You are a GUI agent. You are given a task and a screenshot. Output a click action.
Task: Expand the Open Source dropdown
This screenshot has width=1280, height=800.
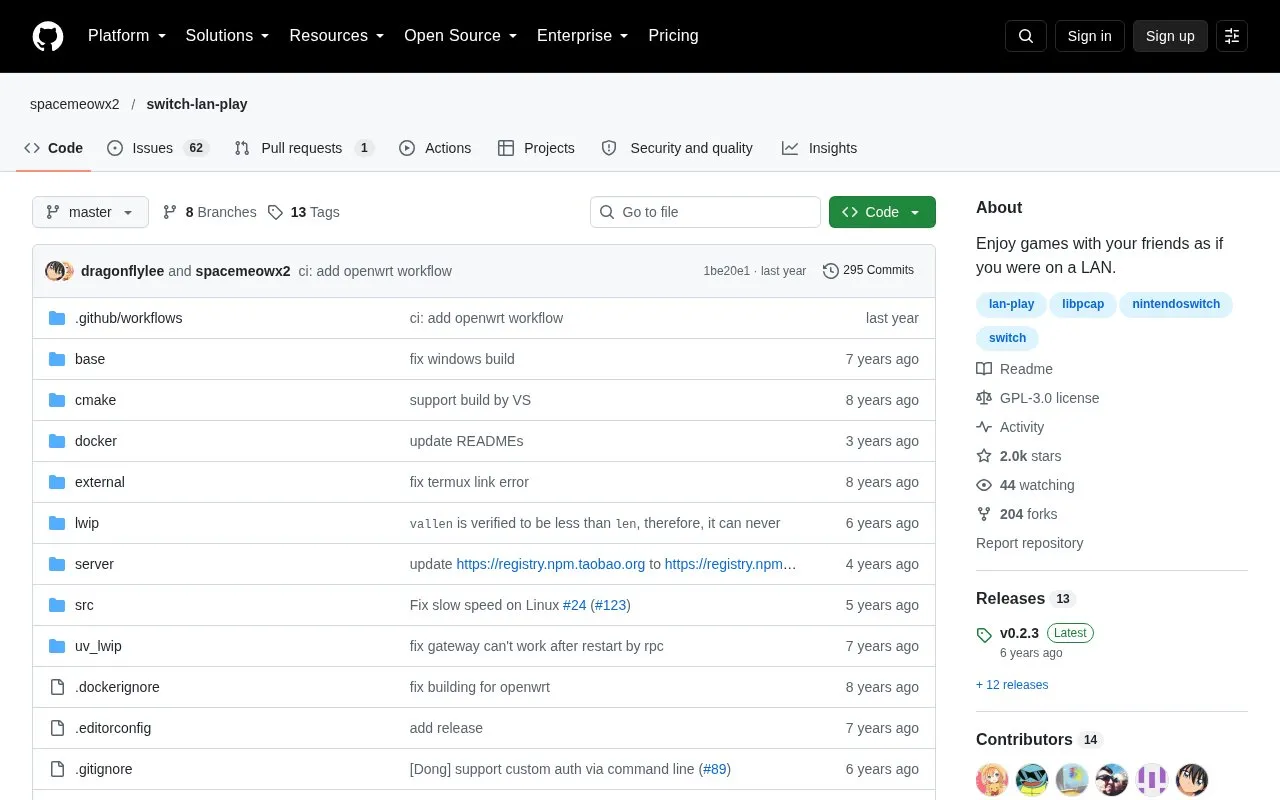[461, 36]
